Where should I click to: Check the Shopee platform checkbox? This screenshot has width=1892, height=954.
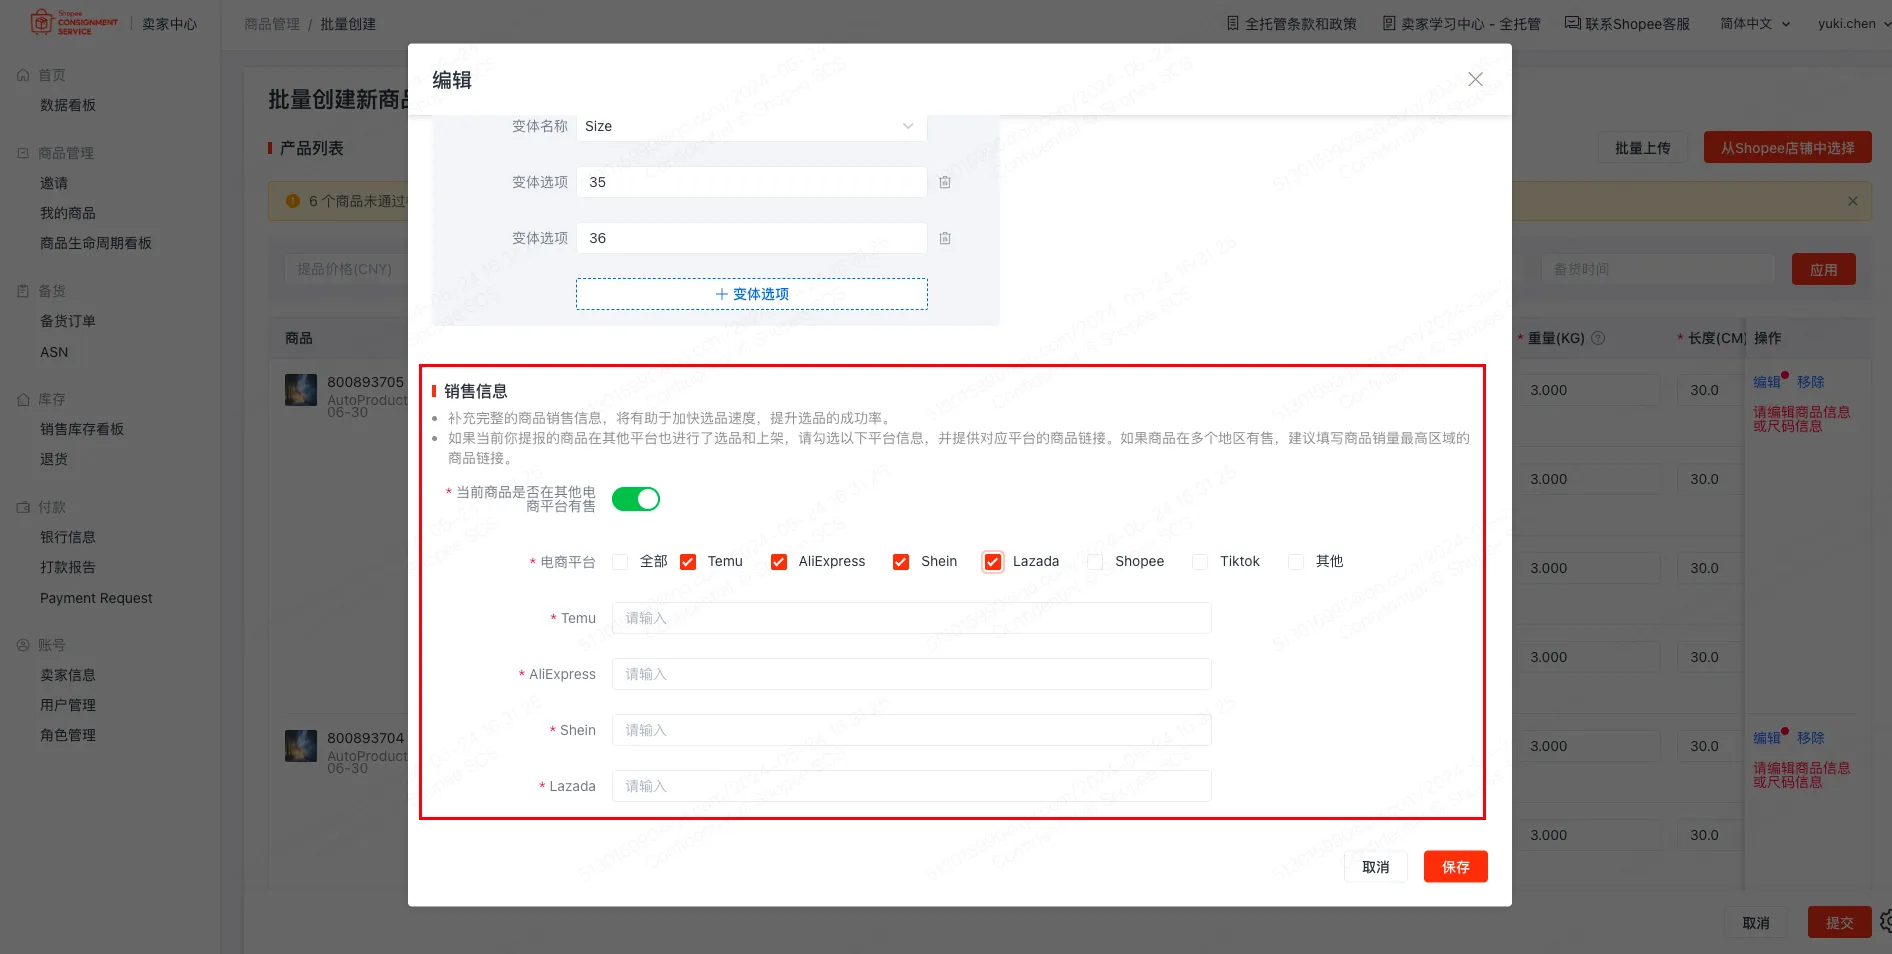(x=1094, y=561)
